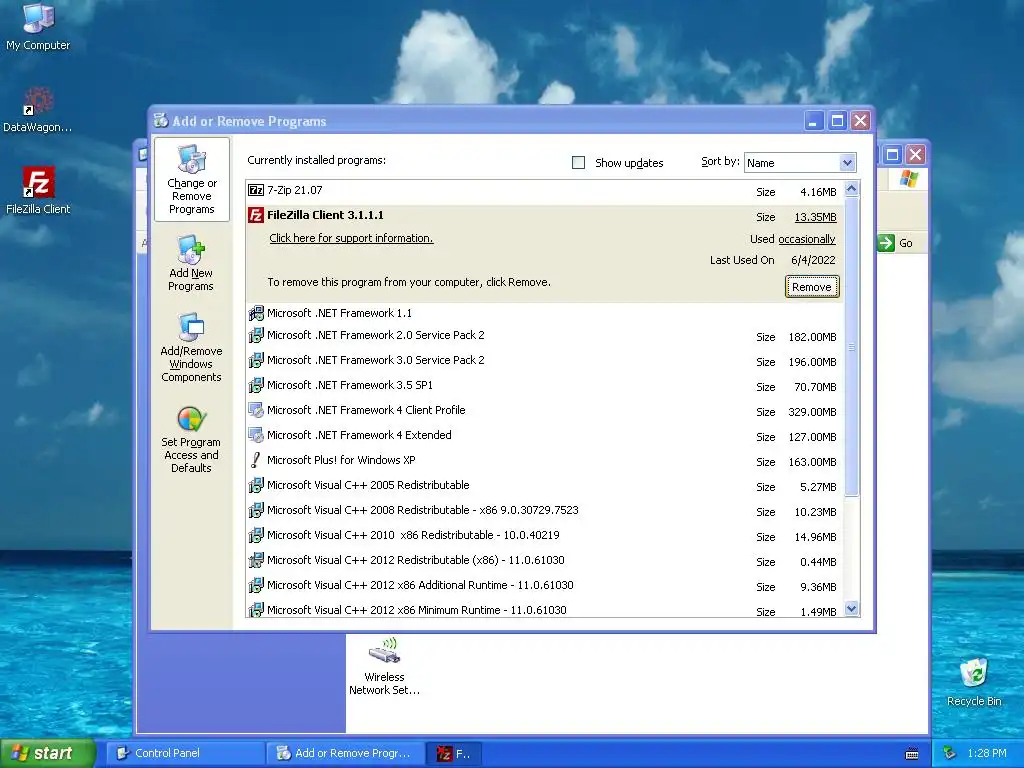Launch the FileZilla Client desktop shortcut

(38, 191)
